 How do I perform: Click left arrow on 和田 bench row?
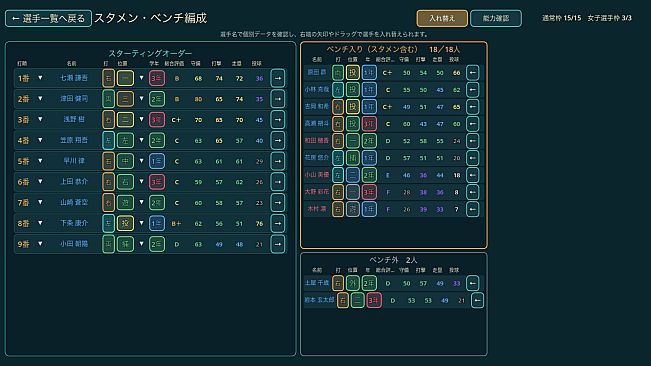tap(472, 141)
